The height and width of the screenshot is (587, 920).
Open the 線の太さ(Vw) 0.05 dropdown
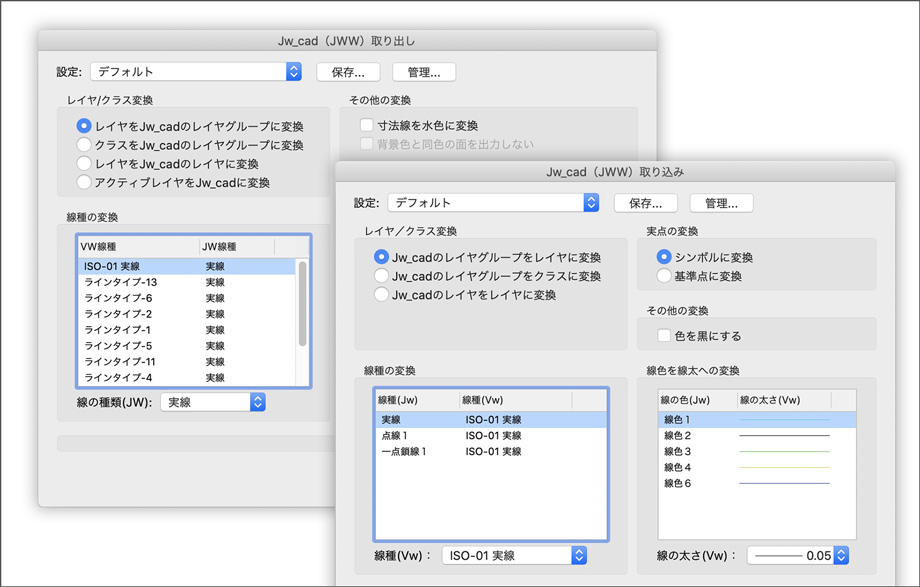pyautogui.click(x=798, y=555)
